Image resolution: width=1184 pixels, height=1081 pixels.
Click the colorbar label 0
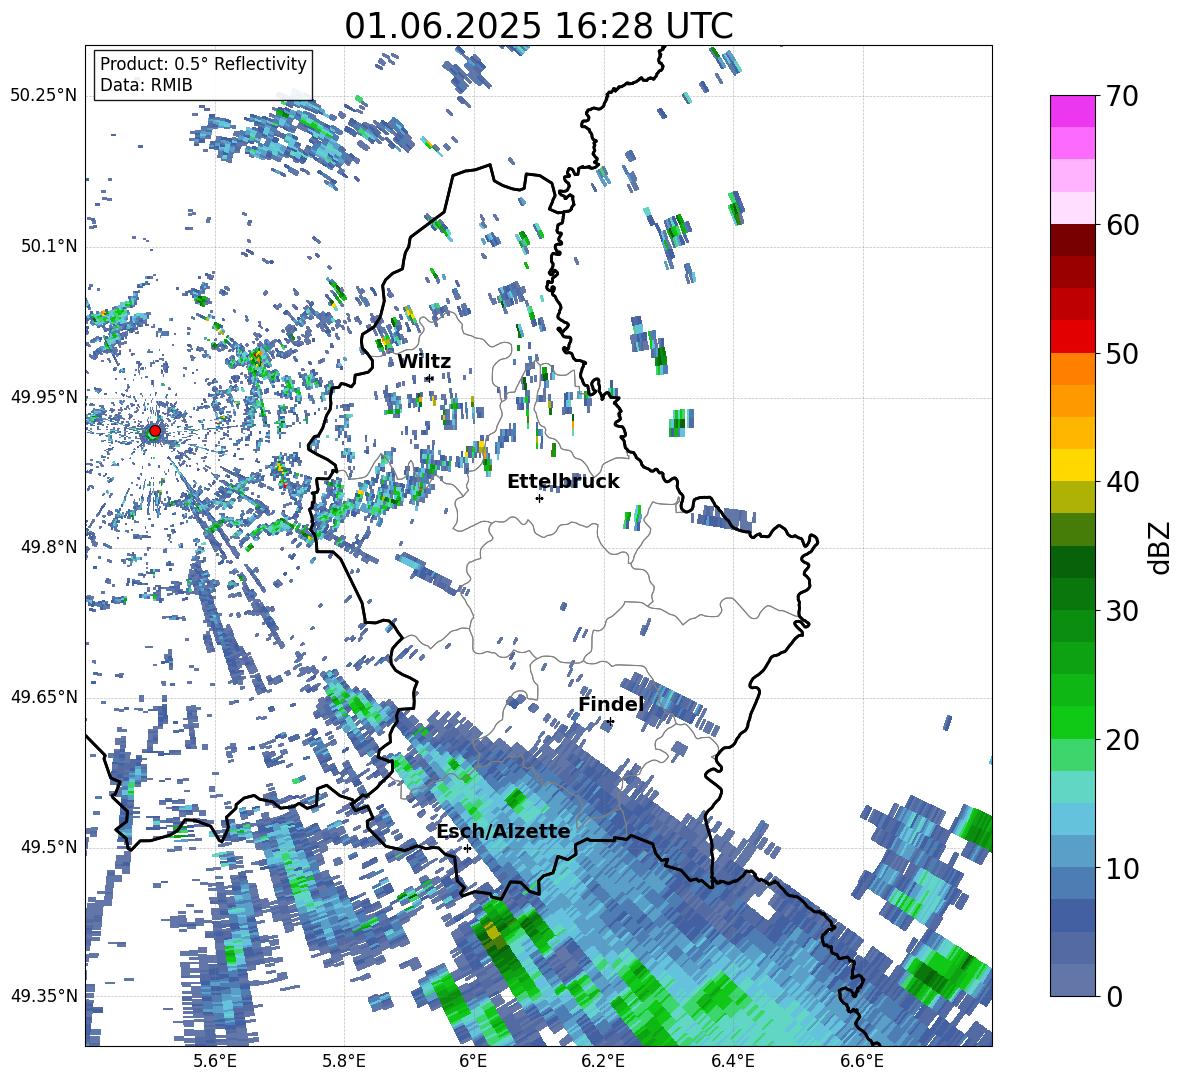(1114, 996)
